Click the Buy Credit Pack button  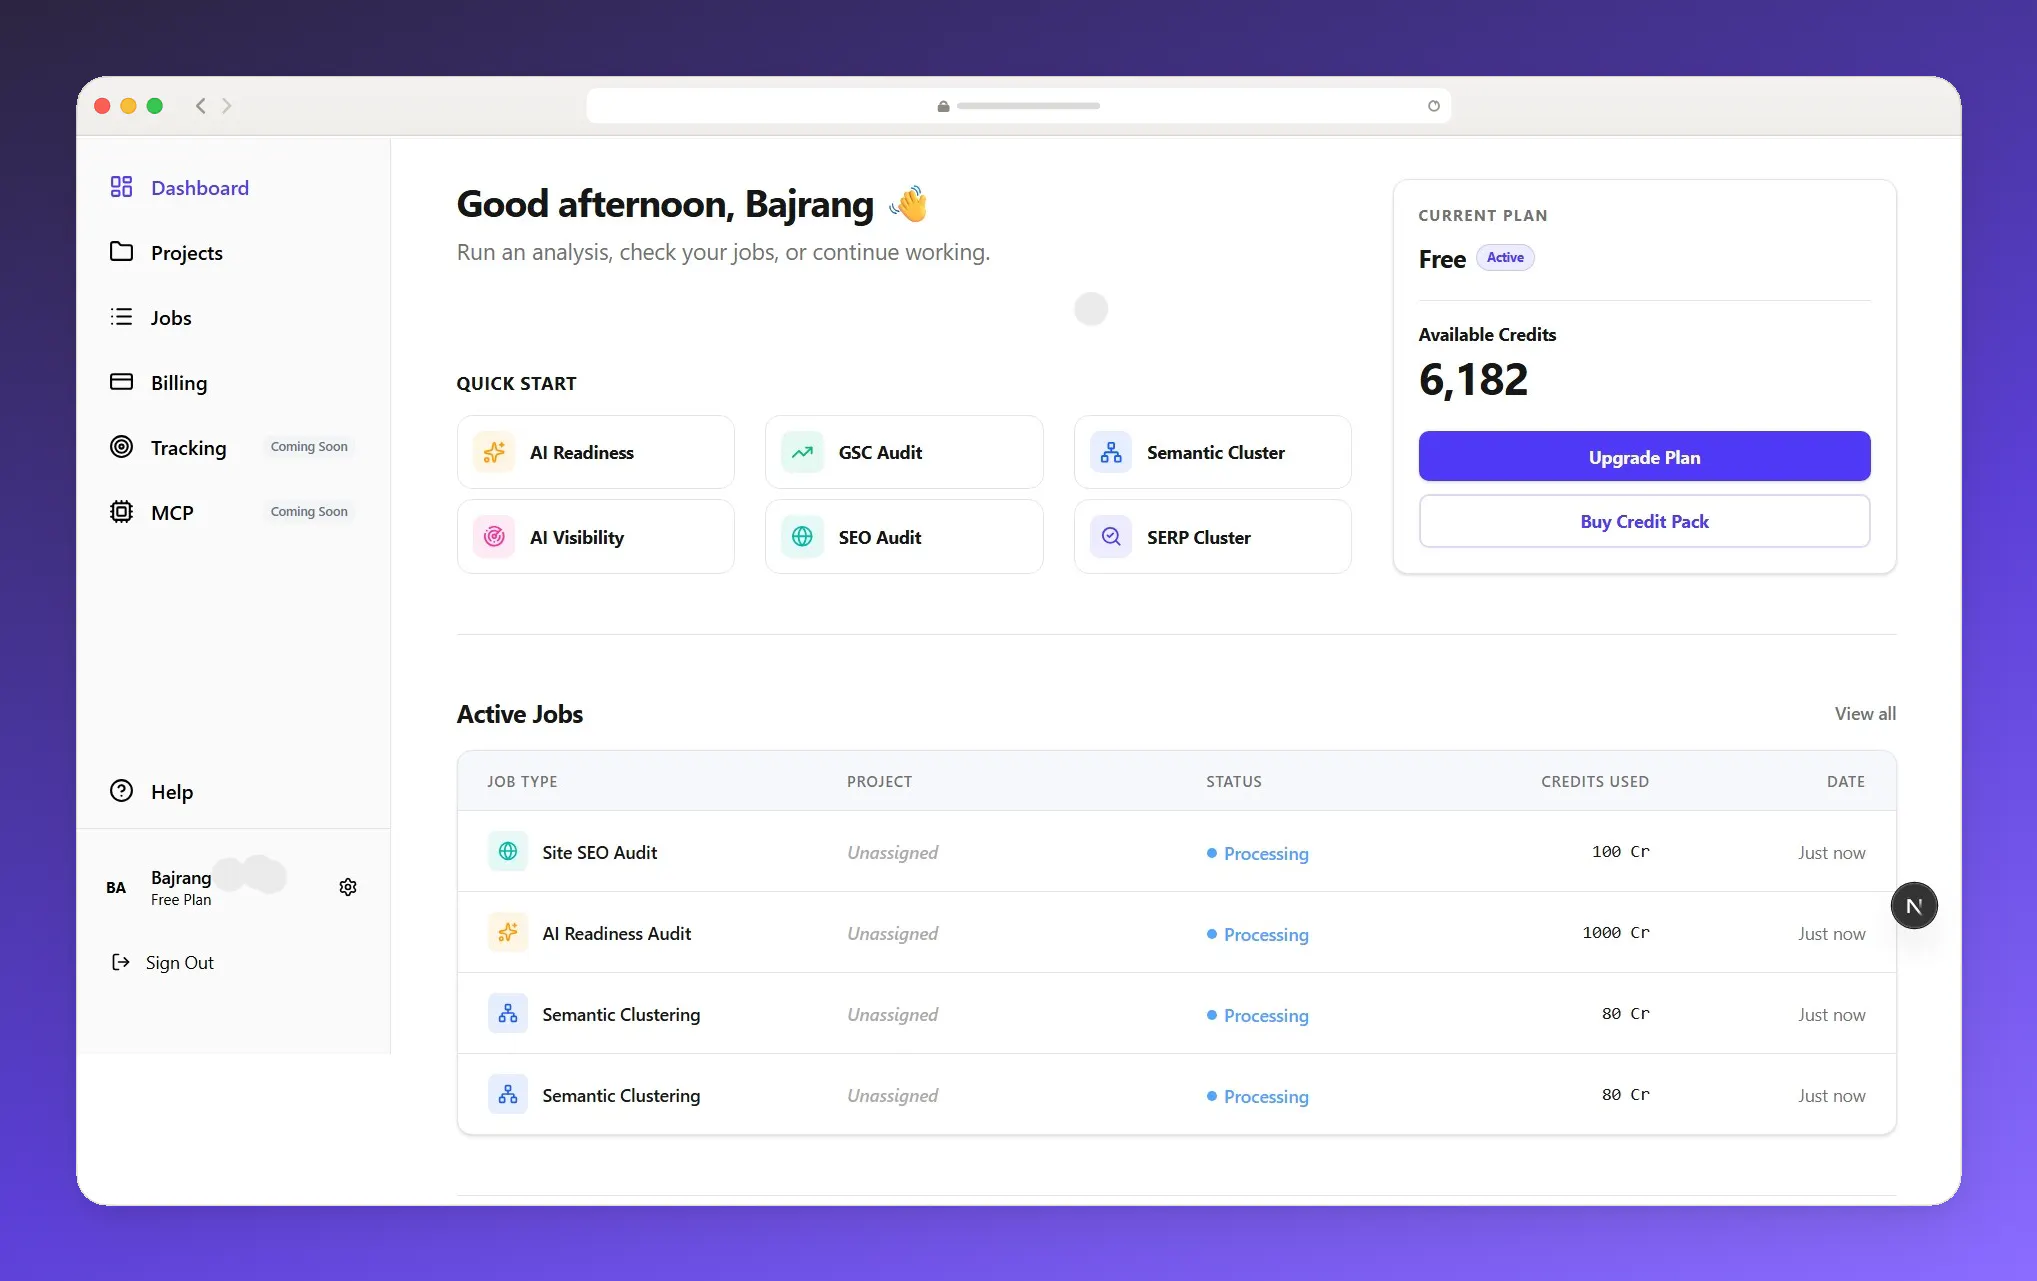click(x=1644, y=521)
